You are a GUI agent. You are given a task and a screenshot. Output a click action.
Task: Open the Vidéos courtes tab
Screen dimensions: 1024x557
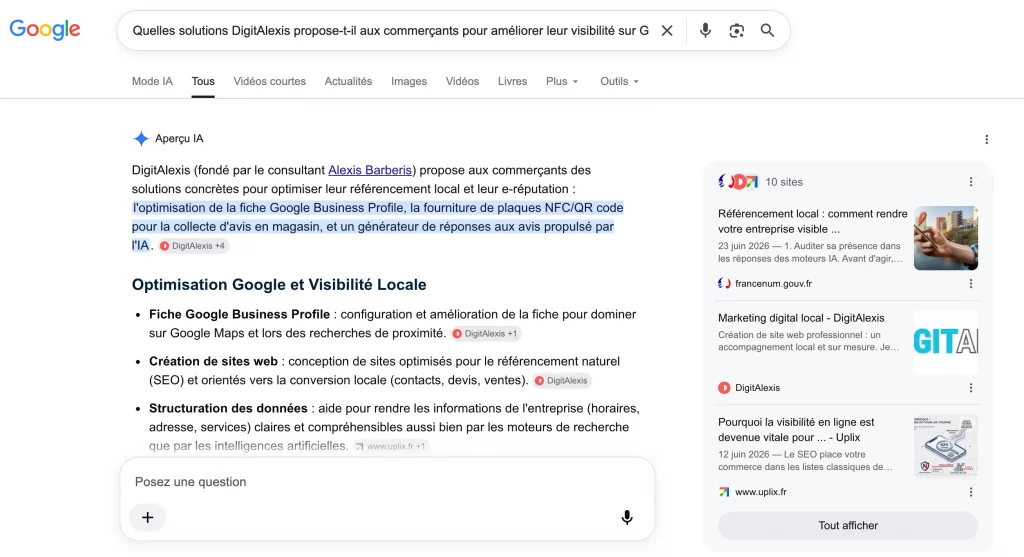270,82
